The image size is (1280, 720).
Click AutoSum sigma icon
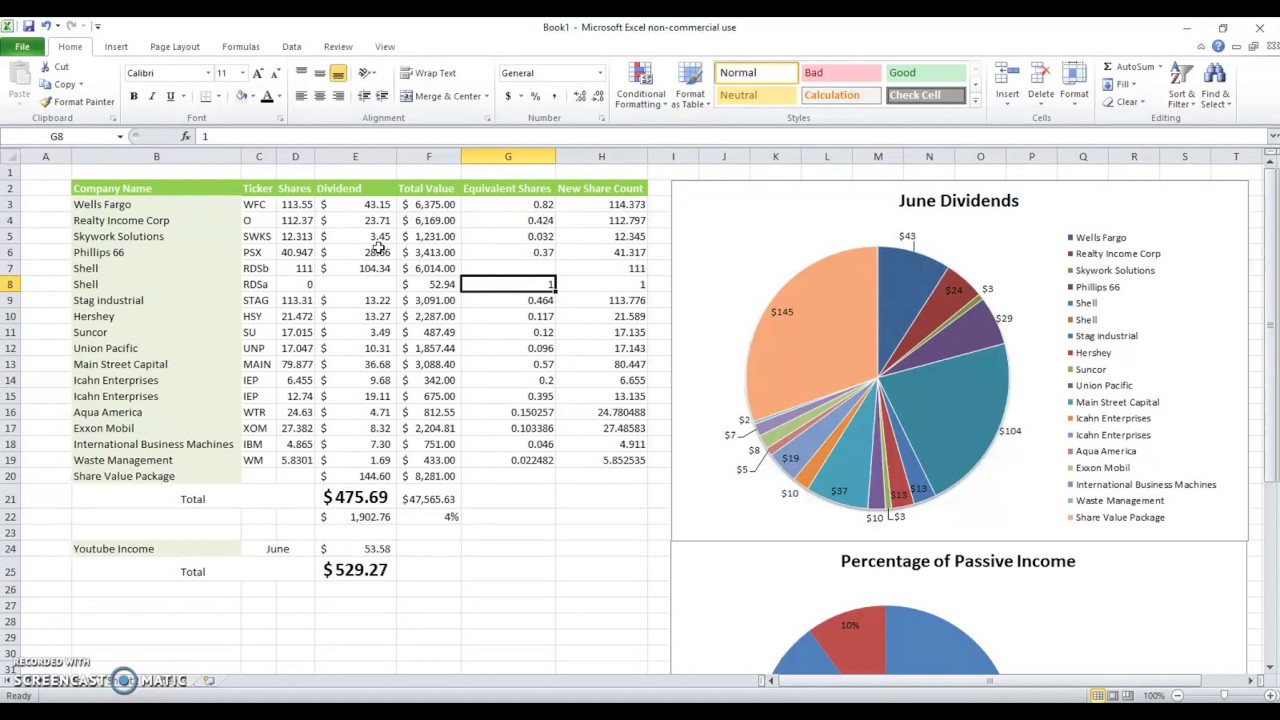pyautogui.click(x=1108, y=67)
